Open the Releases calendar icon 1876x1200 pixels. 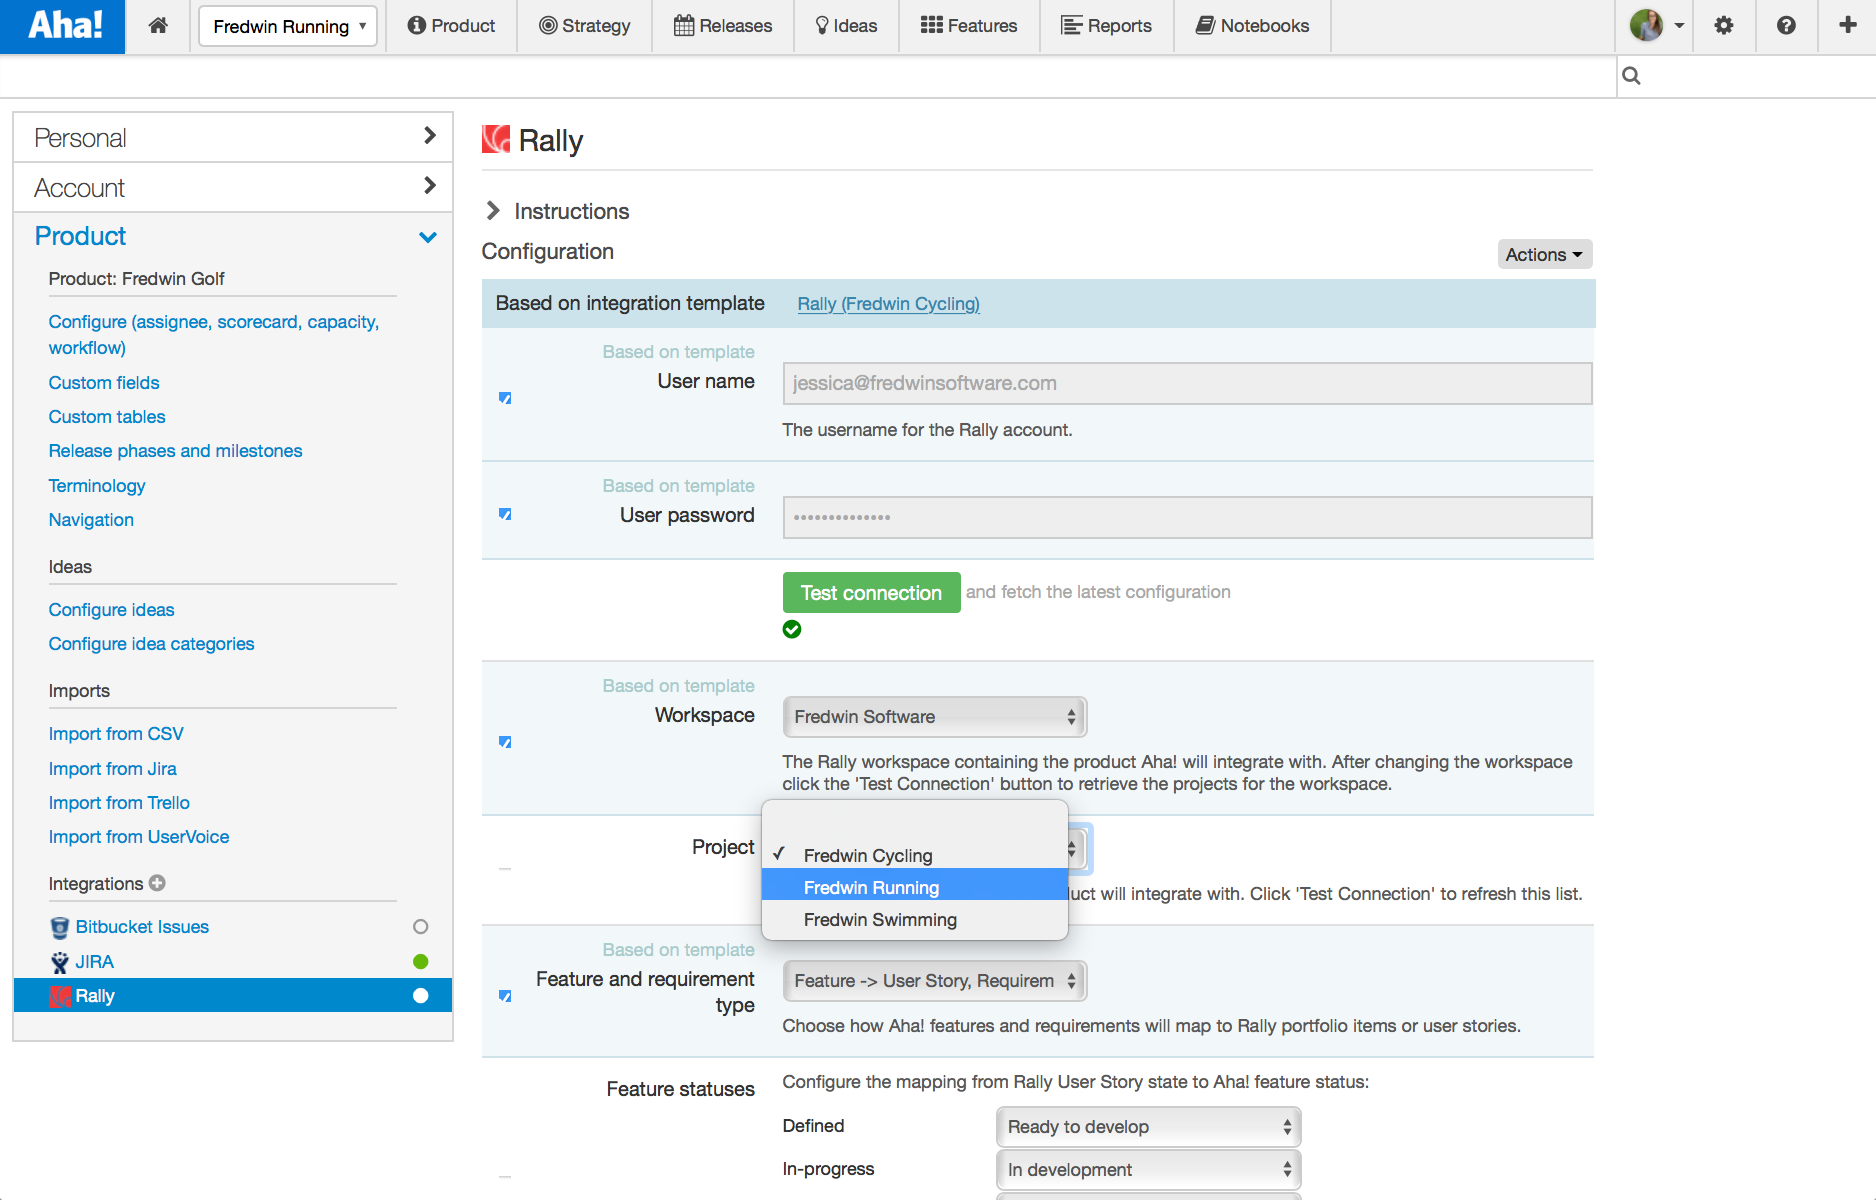click(x=683, y=26)
